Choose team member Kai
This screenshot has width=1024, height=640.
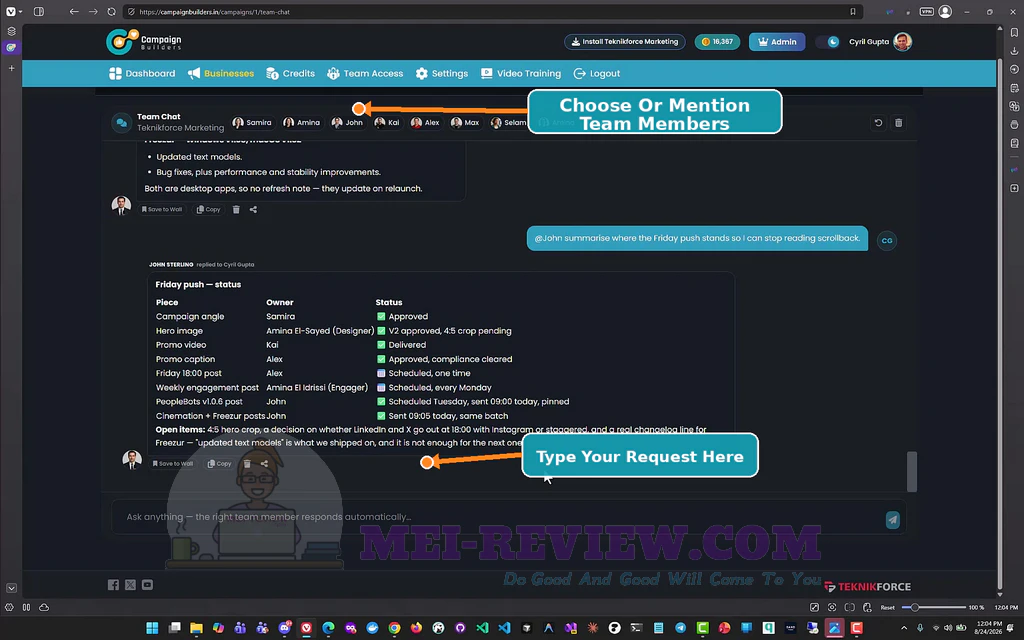pyautogui.click(x=387, y=123)
